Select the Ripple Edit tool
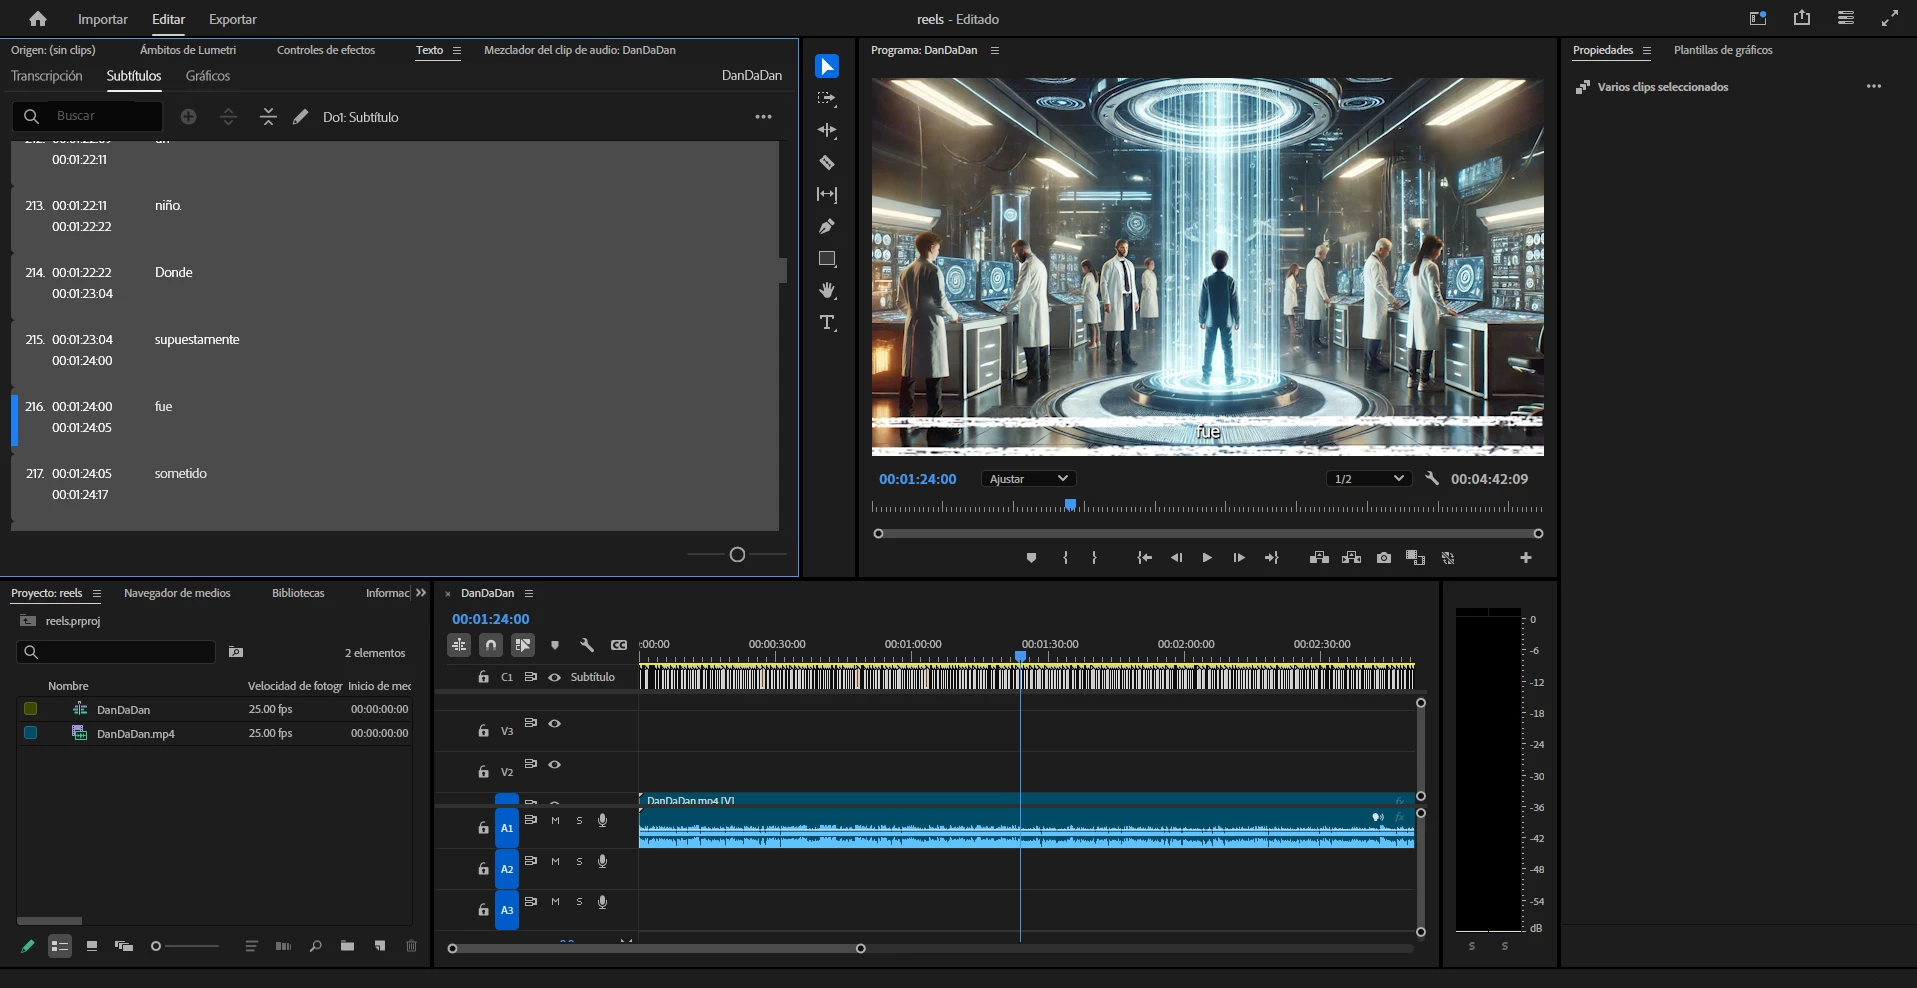1917x988 pixels. (x=827, y=131)
